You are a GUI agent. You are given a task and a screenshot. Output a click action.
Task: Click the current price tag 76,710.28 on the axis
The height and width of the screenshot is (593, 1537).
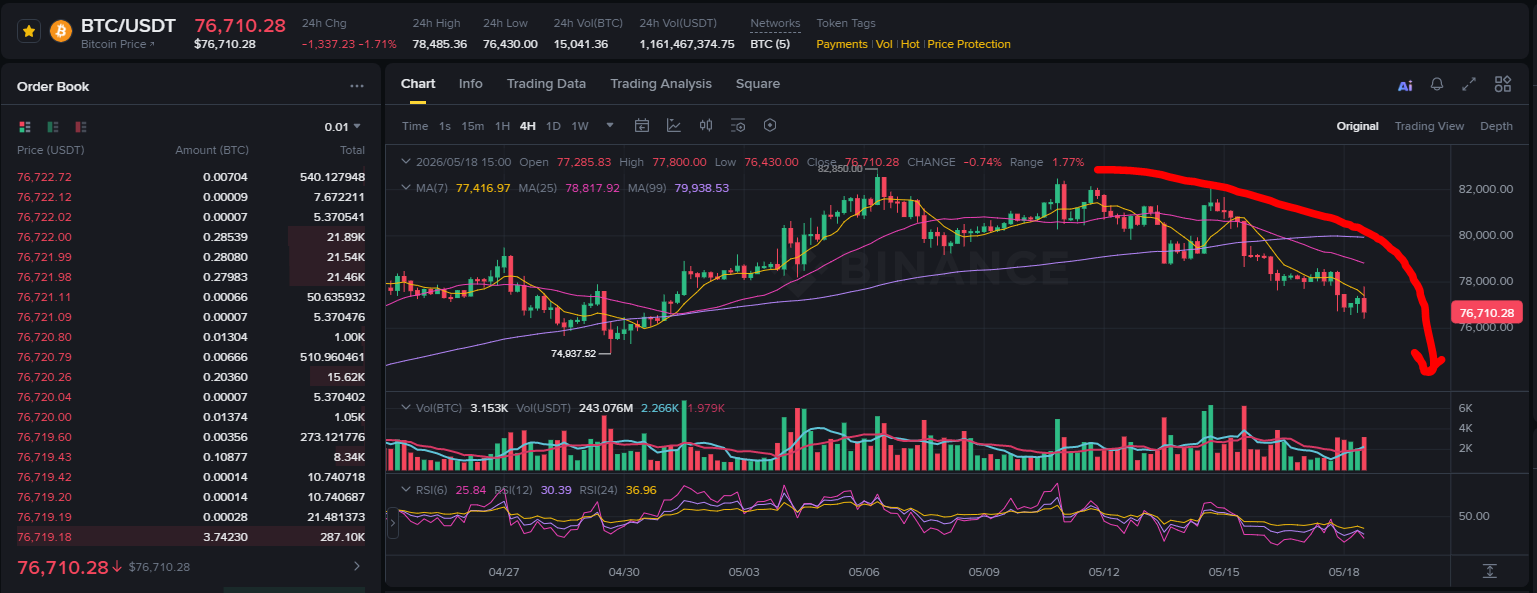[1487, 313]
